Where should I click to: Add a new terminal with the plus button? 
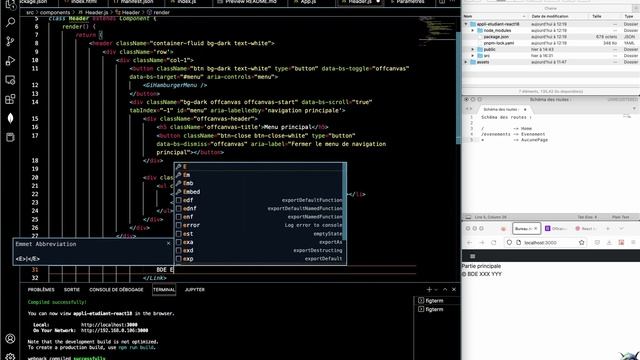[x=429, y=289]
